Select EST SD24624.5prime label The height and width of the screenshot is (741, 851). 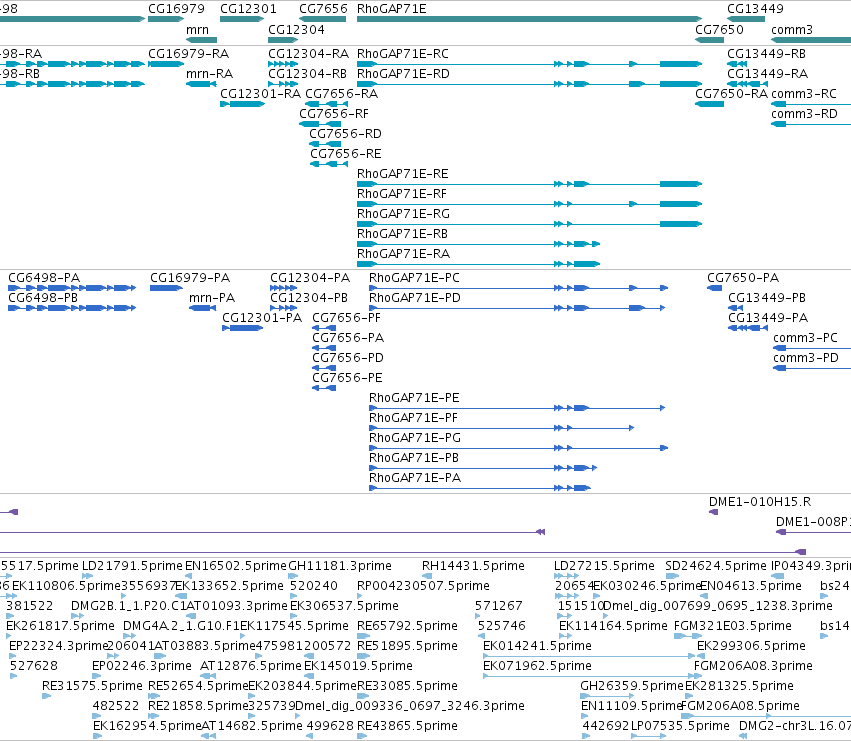[x=716, y=566]
